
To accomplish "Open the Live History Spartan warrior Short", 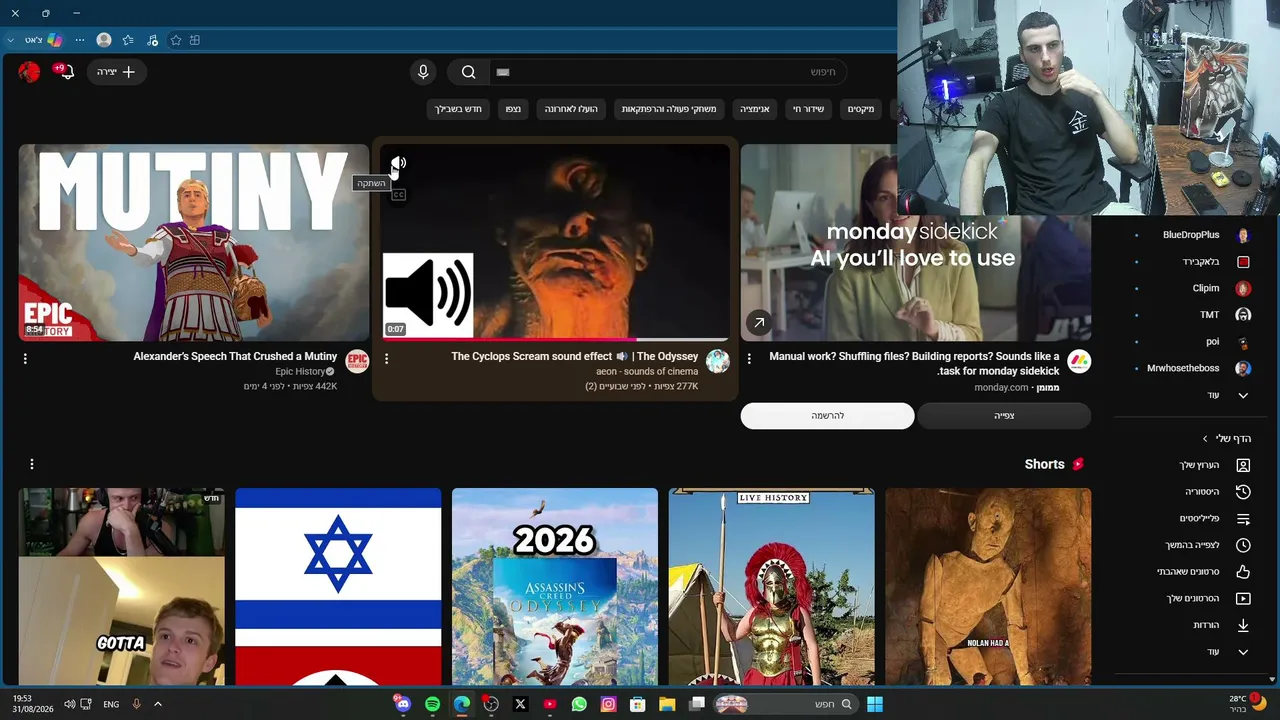I will click(x=771, y=586).
